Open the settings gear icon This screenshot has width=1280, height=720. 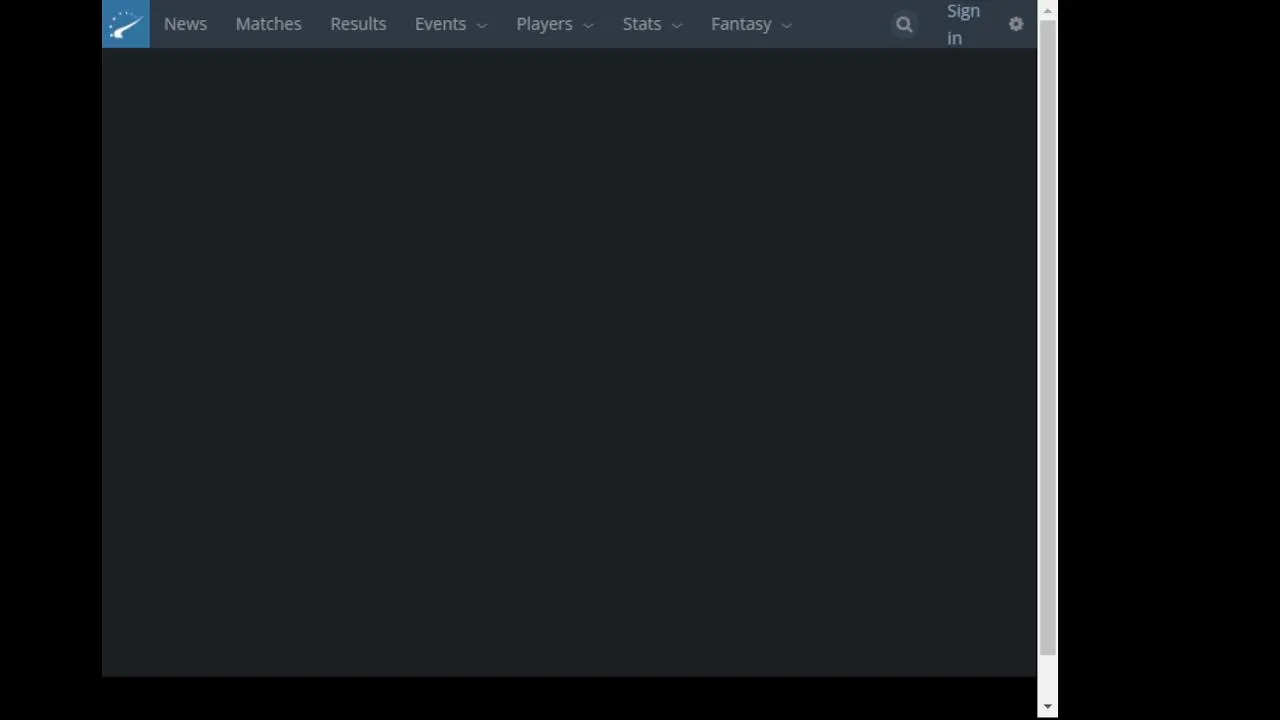1016,24
